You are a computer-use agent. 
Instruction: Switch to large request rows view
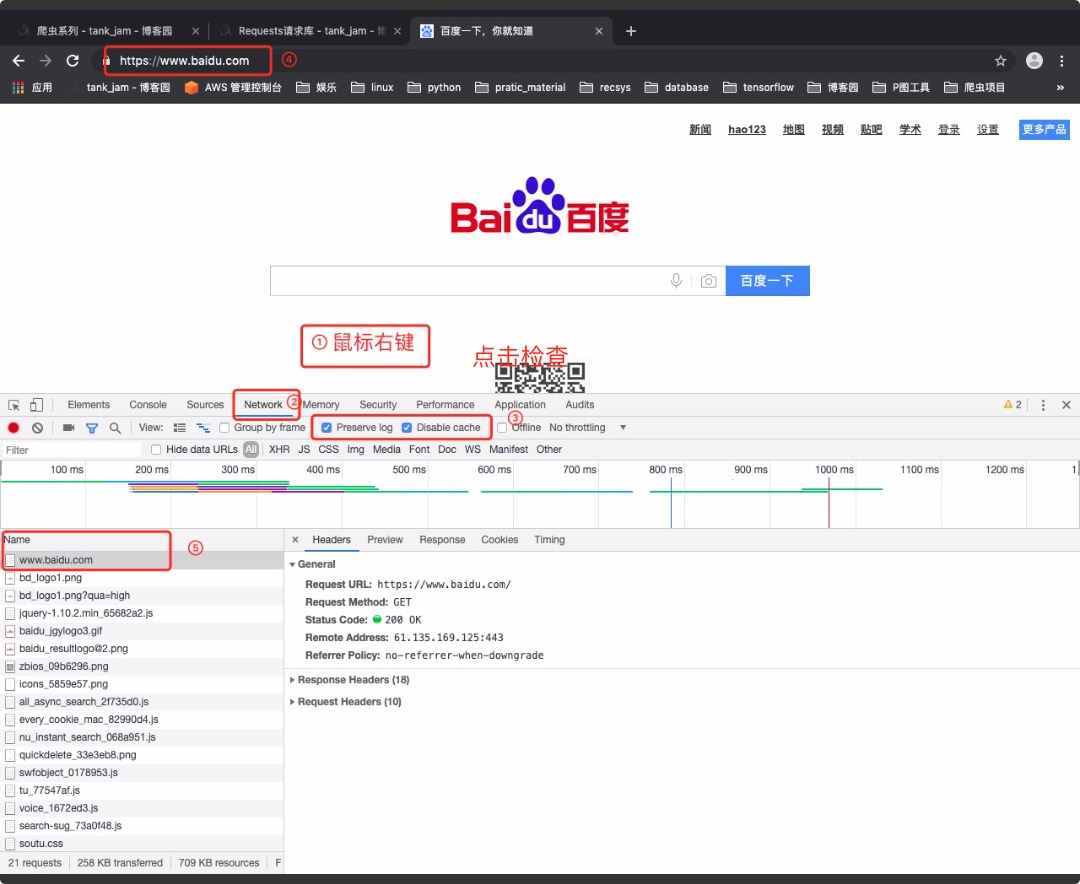point(180,428)
